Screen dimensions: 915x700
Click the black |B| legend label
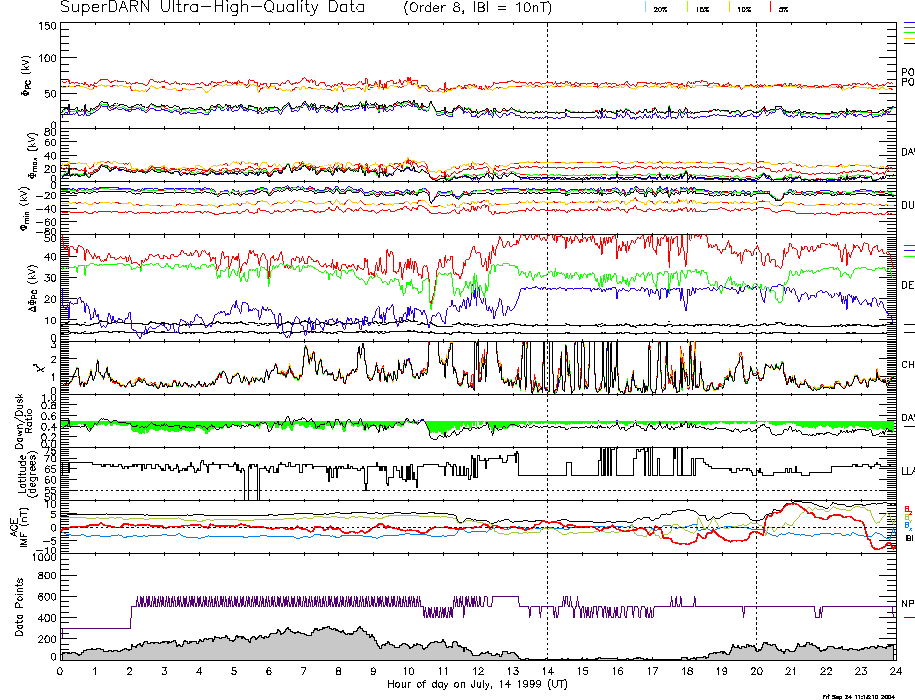click(x=909, y=538)
